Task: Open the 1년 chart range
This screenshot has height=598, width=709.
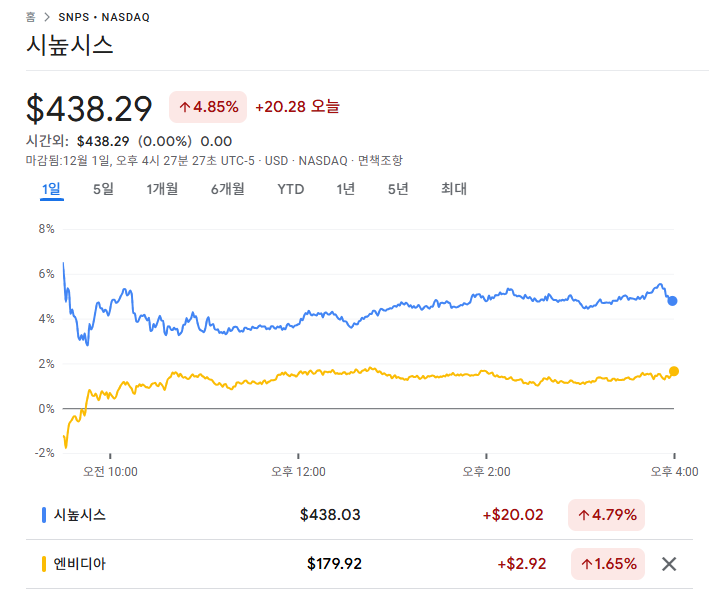Action: [x=346, y=189]
